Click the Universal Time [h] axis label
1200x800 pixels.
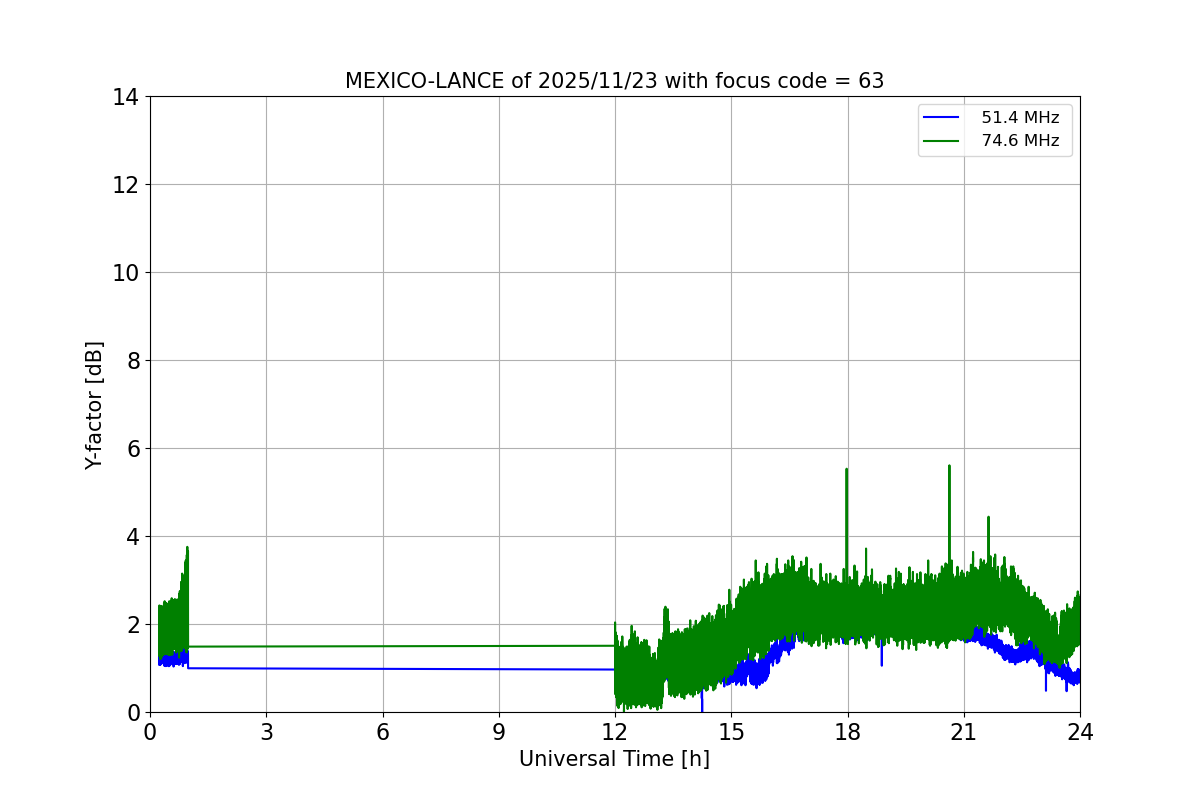[614, 759]
